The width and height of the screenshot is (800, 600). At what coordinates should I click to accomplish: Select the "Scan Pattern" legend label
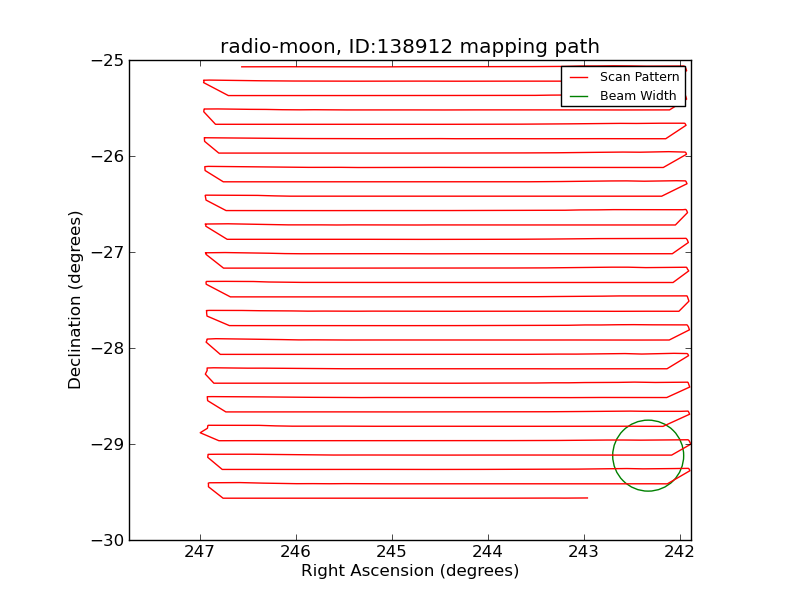639,77
